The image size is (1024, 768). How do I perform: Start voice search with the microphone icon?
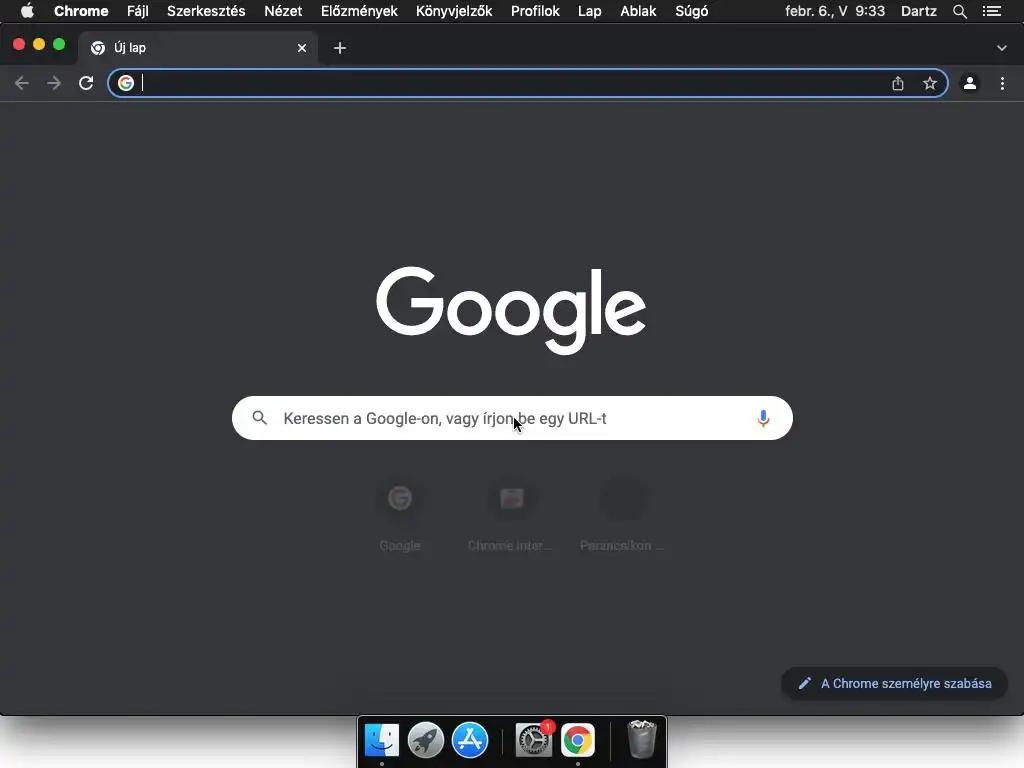tap(763, 418)
